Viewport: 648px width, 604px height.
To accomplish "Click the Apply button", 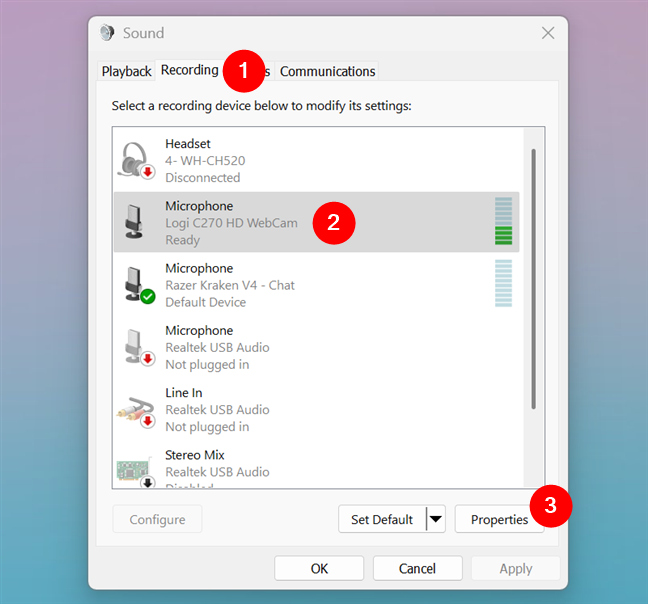I will tap(516, 568).
